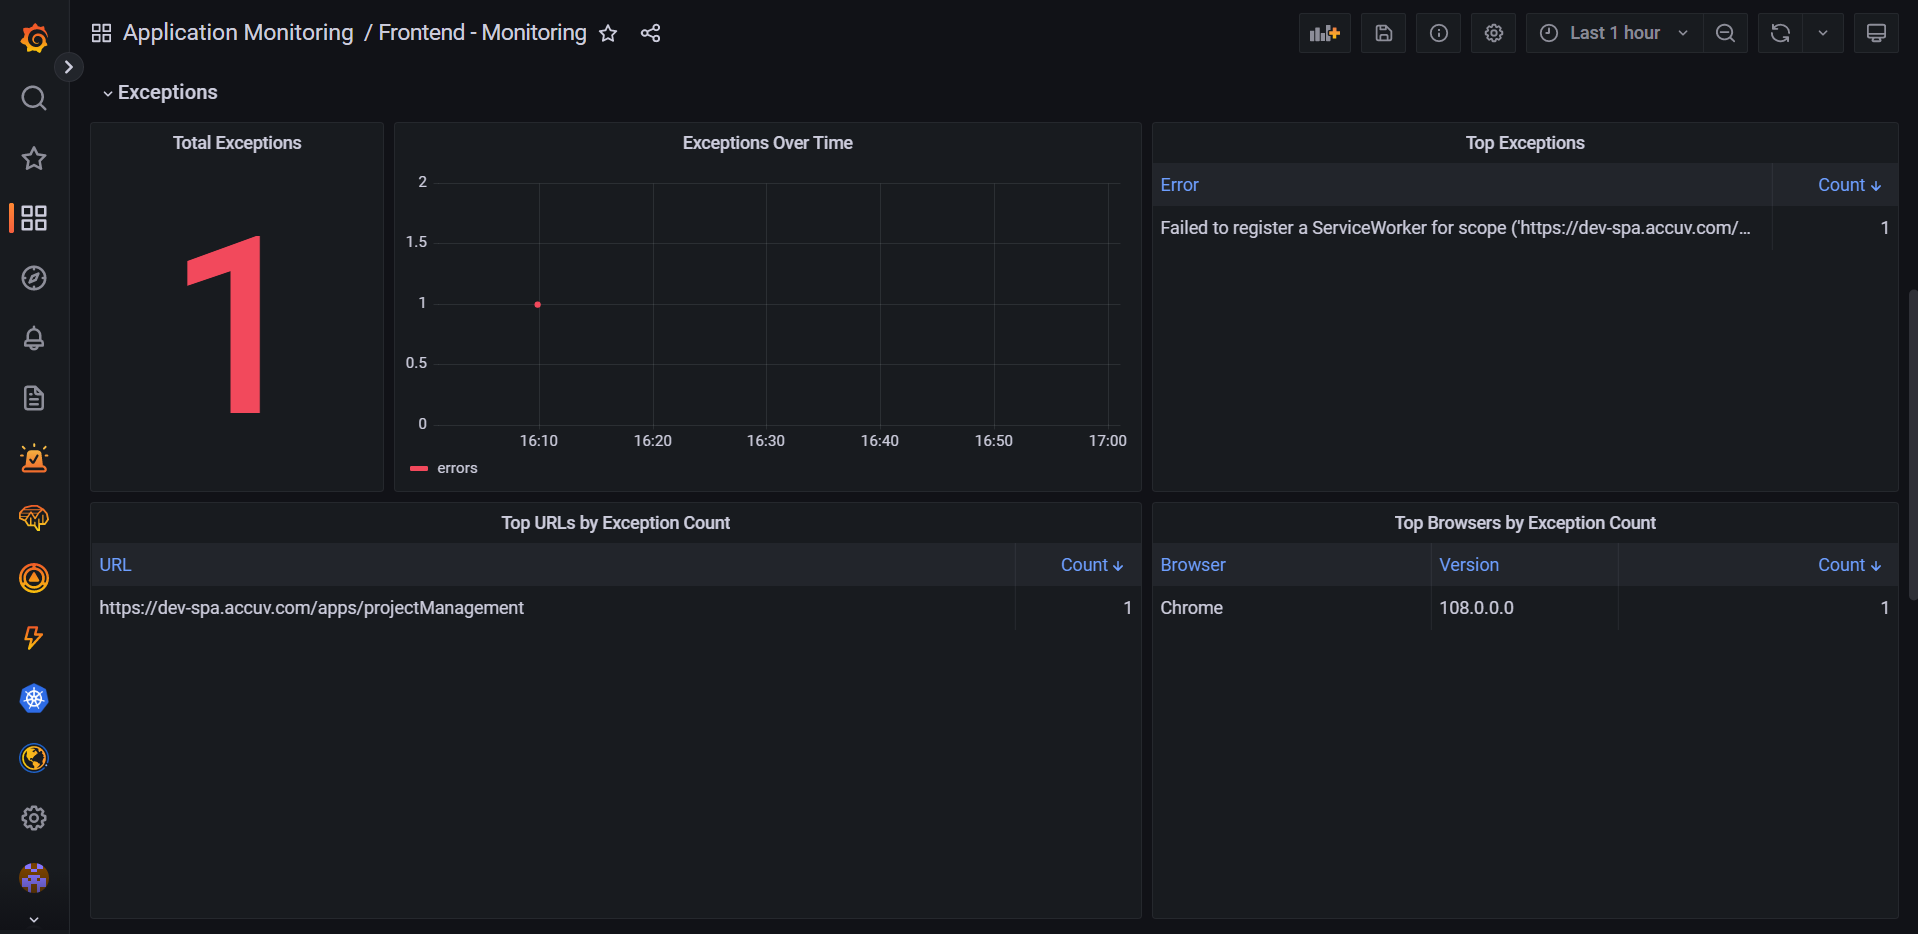This screenshot has width=1918, height=934.
Task: Mark dashboard as favorite with star
Action: [608, 33]
